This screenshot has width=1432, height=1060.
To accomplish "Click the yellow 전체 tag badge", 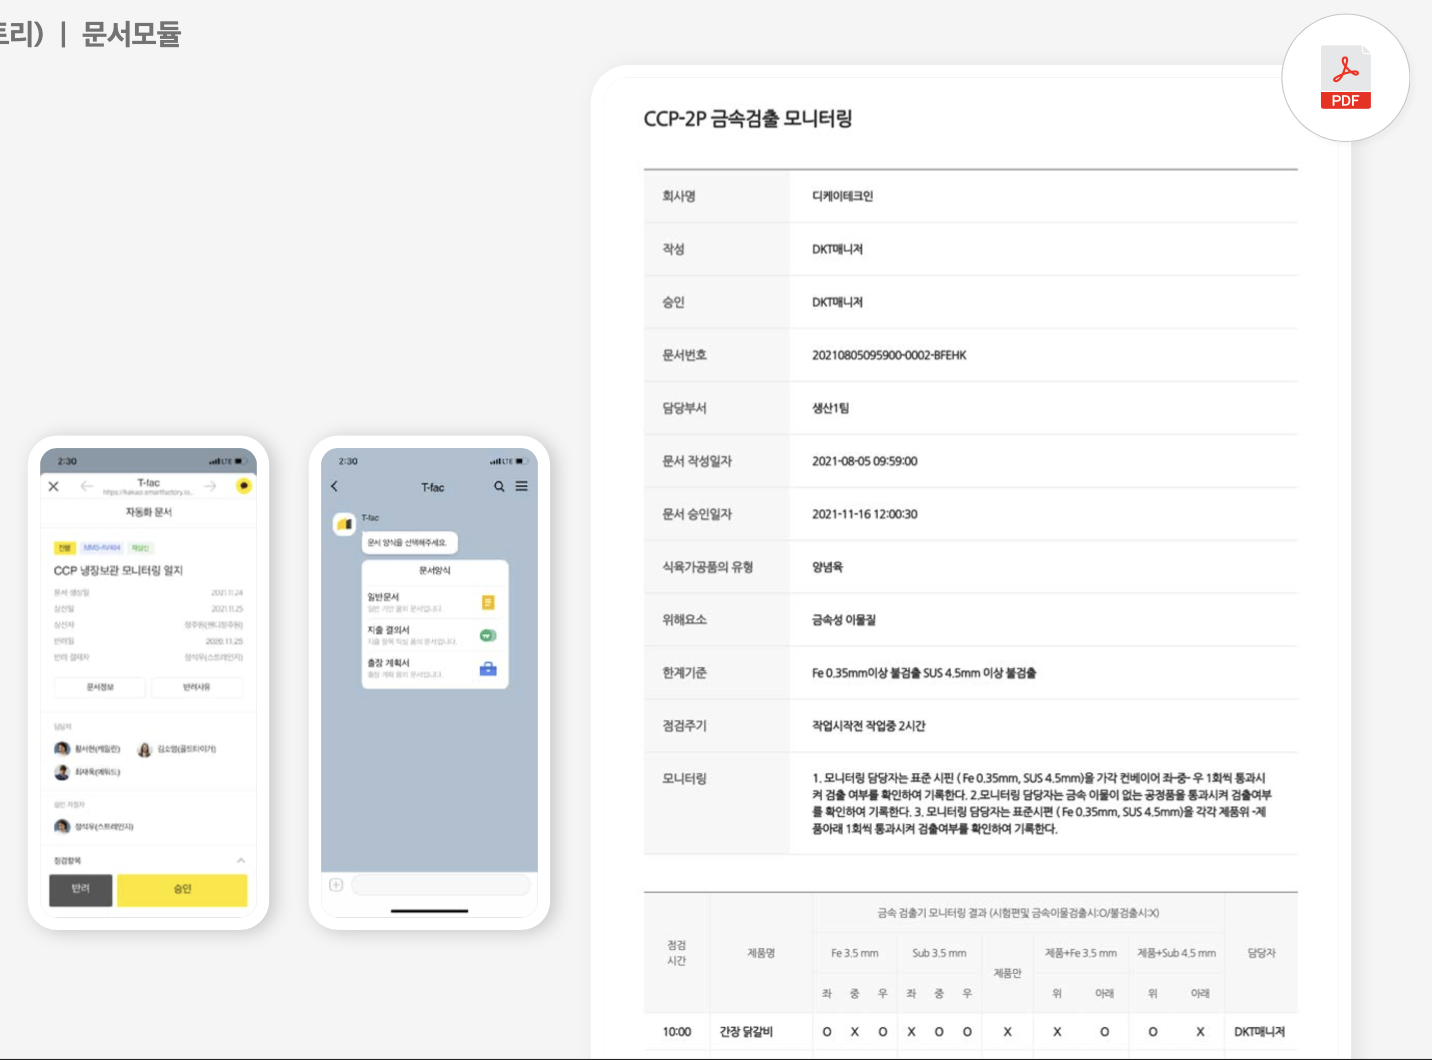I will pyautogui.click(x=64, y=548).
